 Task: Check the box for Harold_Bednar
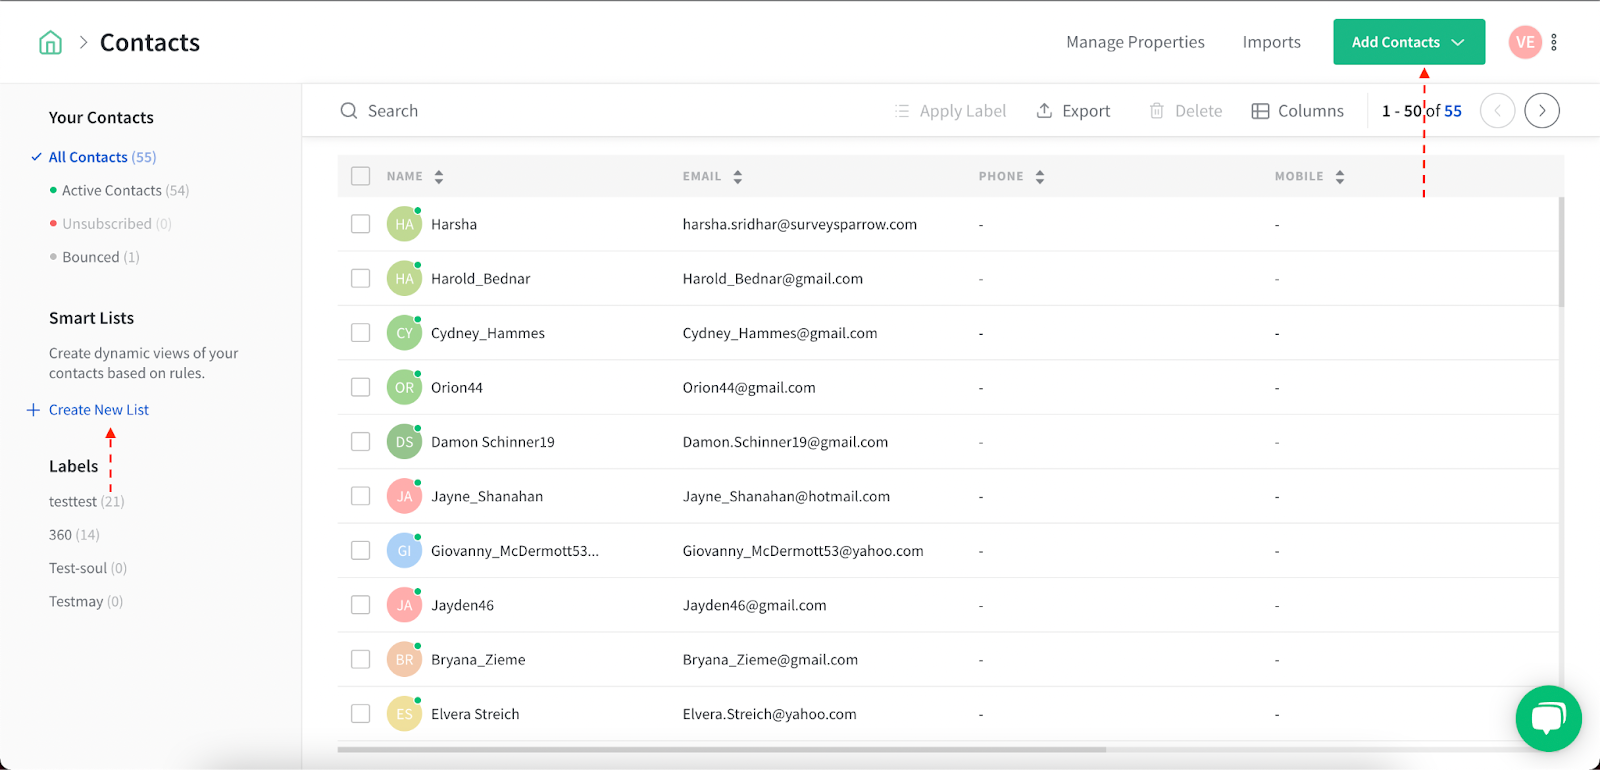361,278
